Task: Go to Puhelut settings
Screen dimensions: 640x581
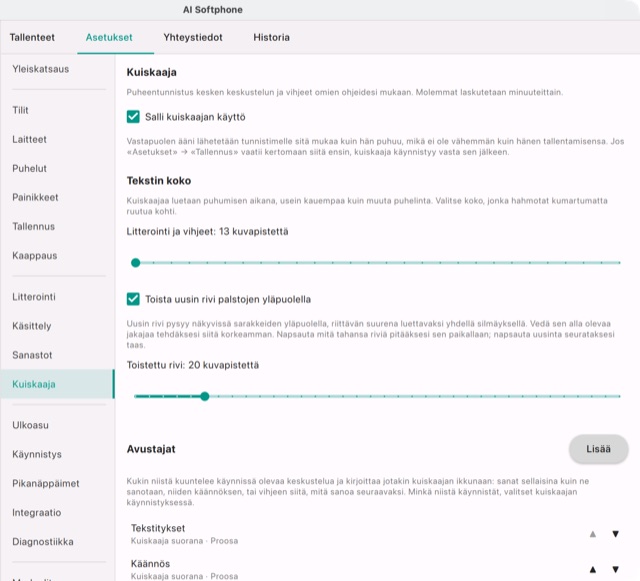Action: 57,168
